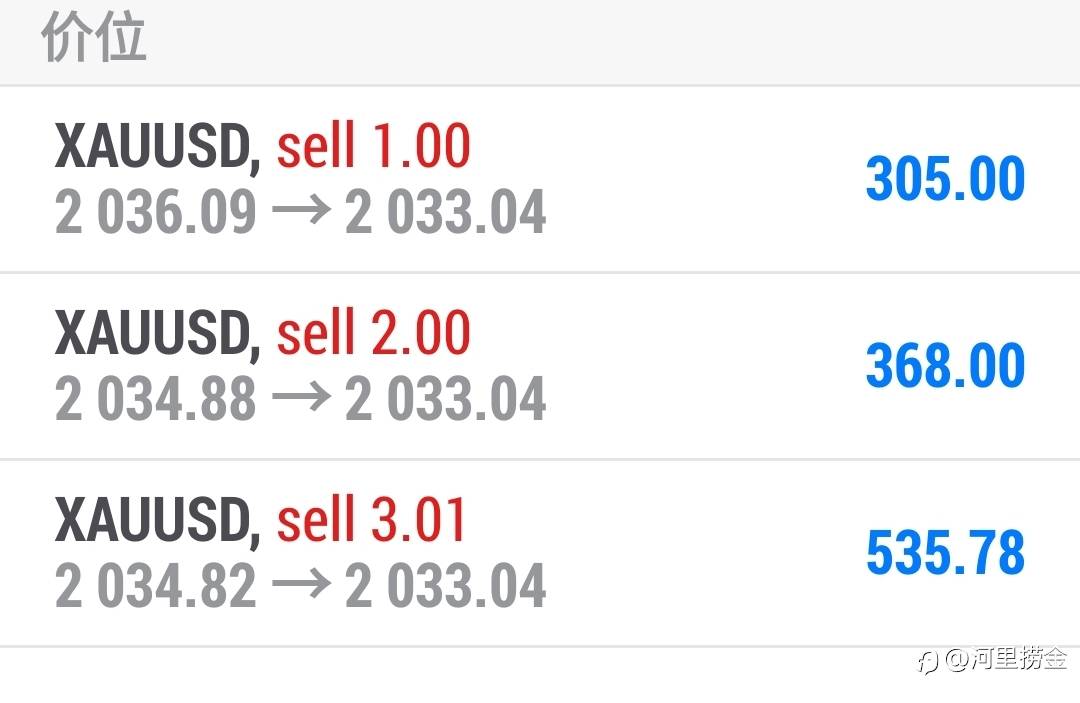Tap the sell 2.00 red label
Image resolution: width=1080 pixels, height=703 pixels.
click(373, 333)
